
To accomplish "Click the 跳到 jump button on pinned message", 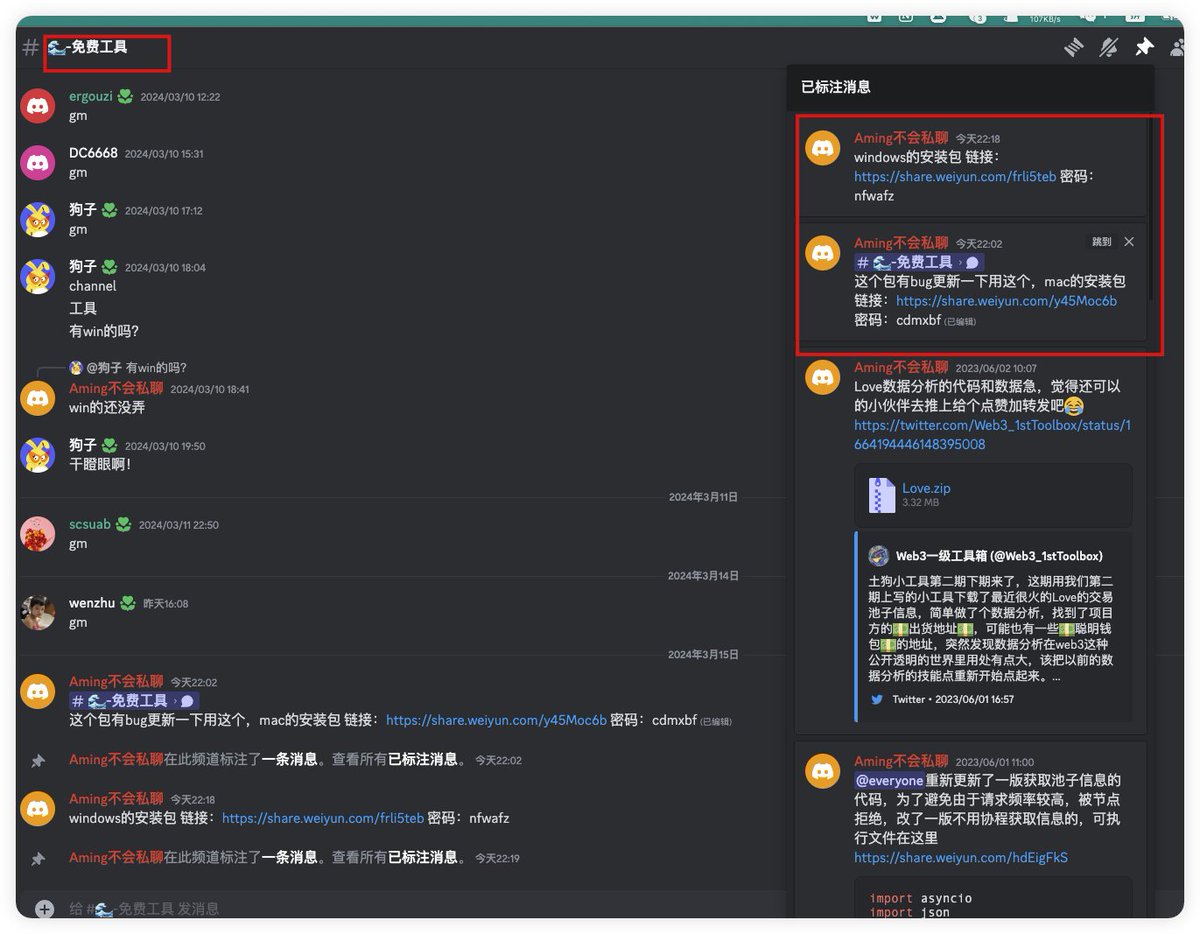I will coord(1101,241).
